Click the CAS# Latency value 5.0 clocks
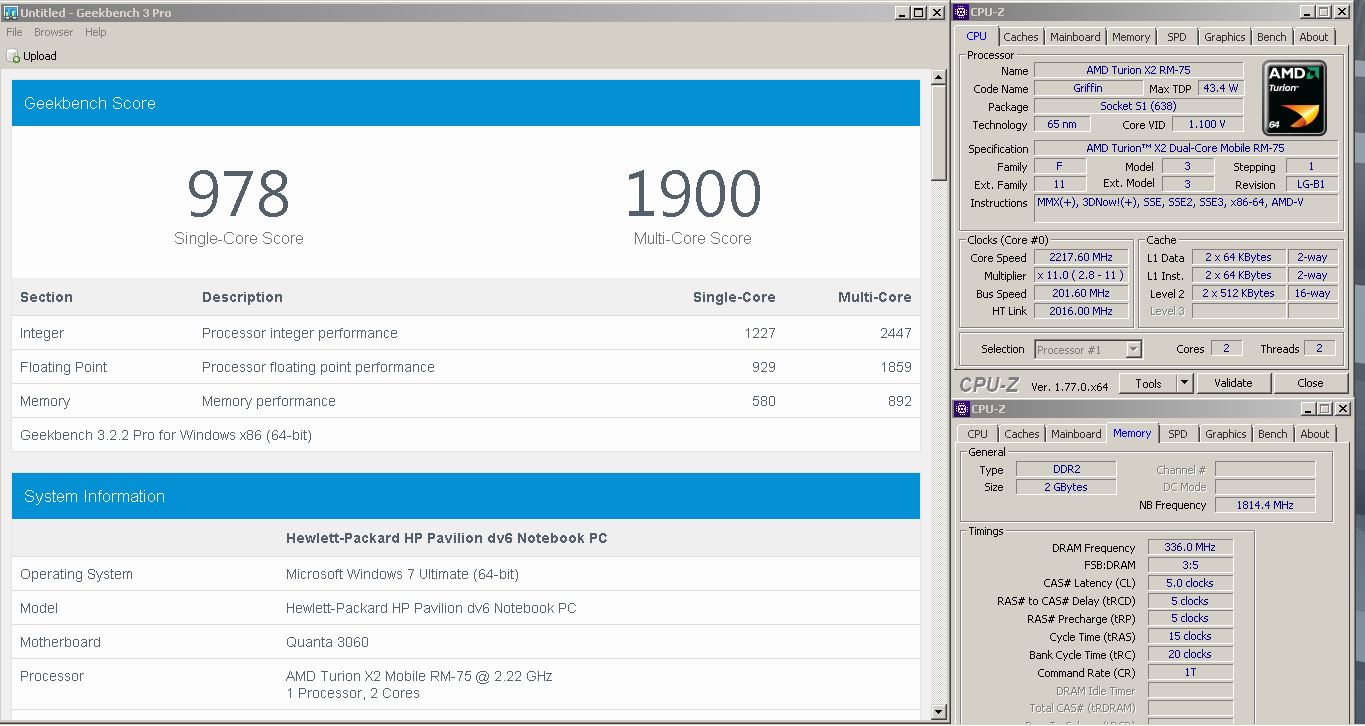This screenshot has height=726, width=1365. pos(1190,583)
